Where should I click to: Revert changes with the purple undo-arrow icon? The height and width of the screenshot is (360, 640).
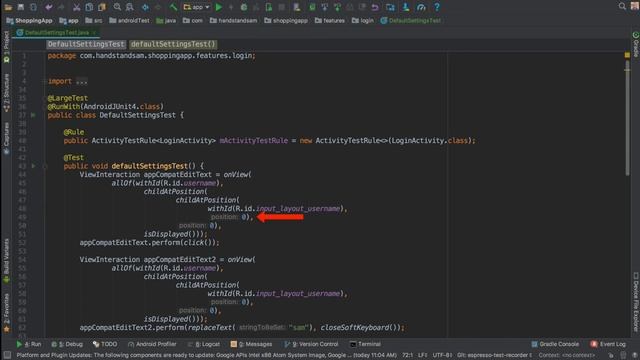click(375, 7)
